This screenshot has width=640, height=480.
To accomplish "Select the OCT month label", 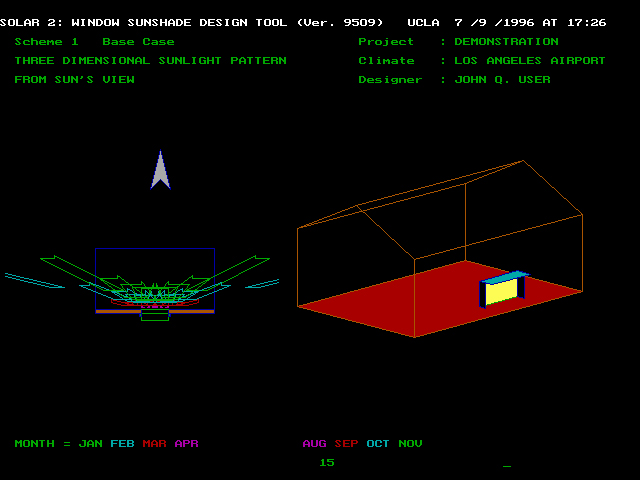I will [378, 444].
